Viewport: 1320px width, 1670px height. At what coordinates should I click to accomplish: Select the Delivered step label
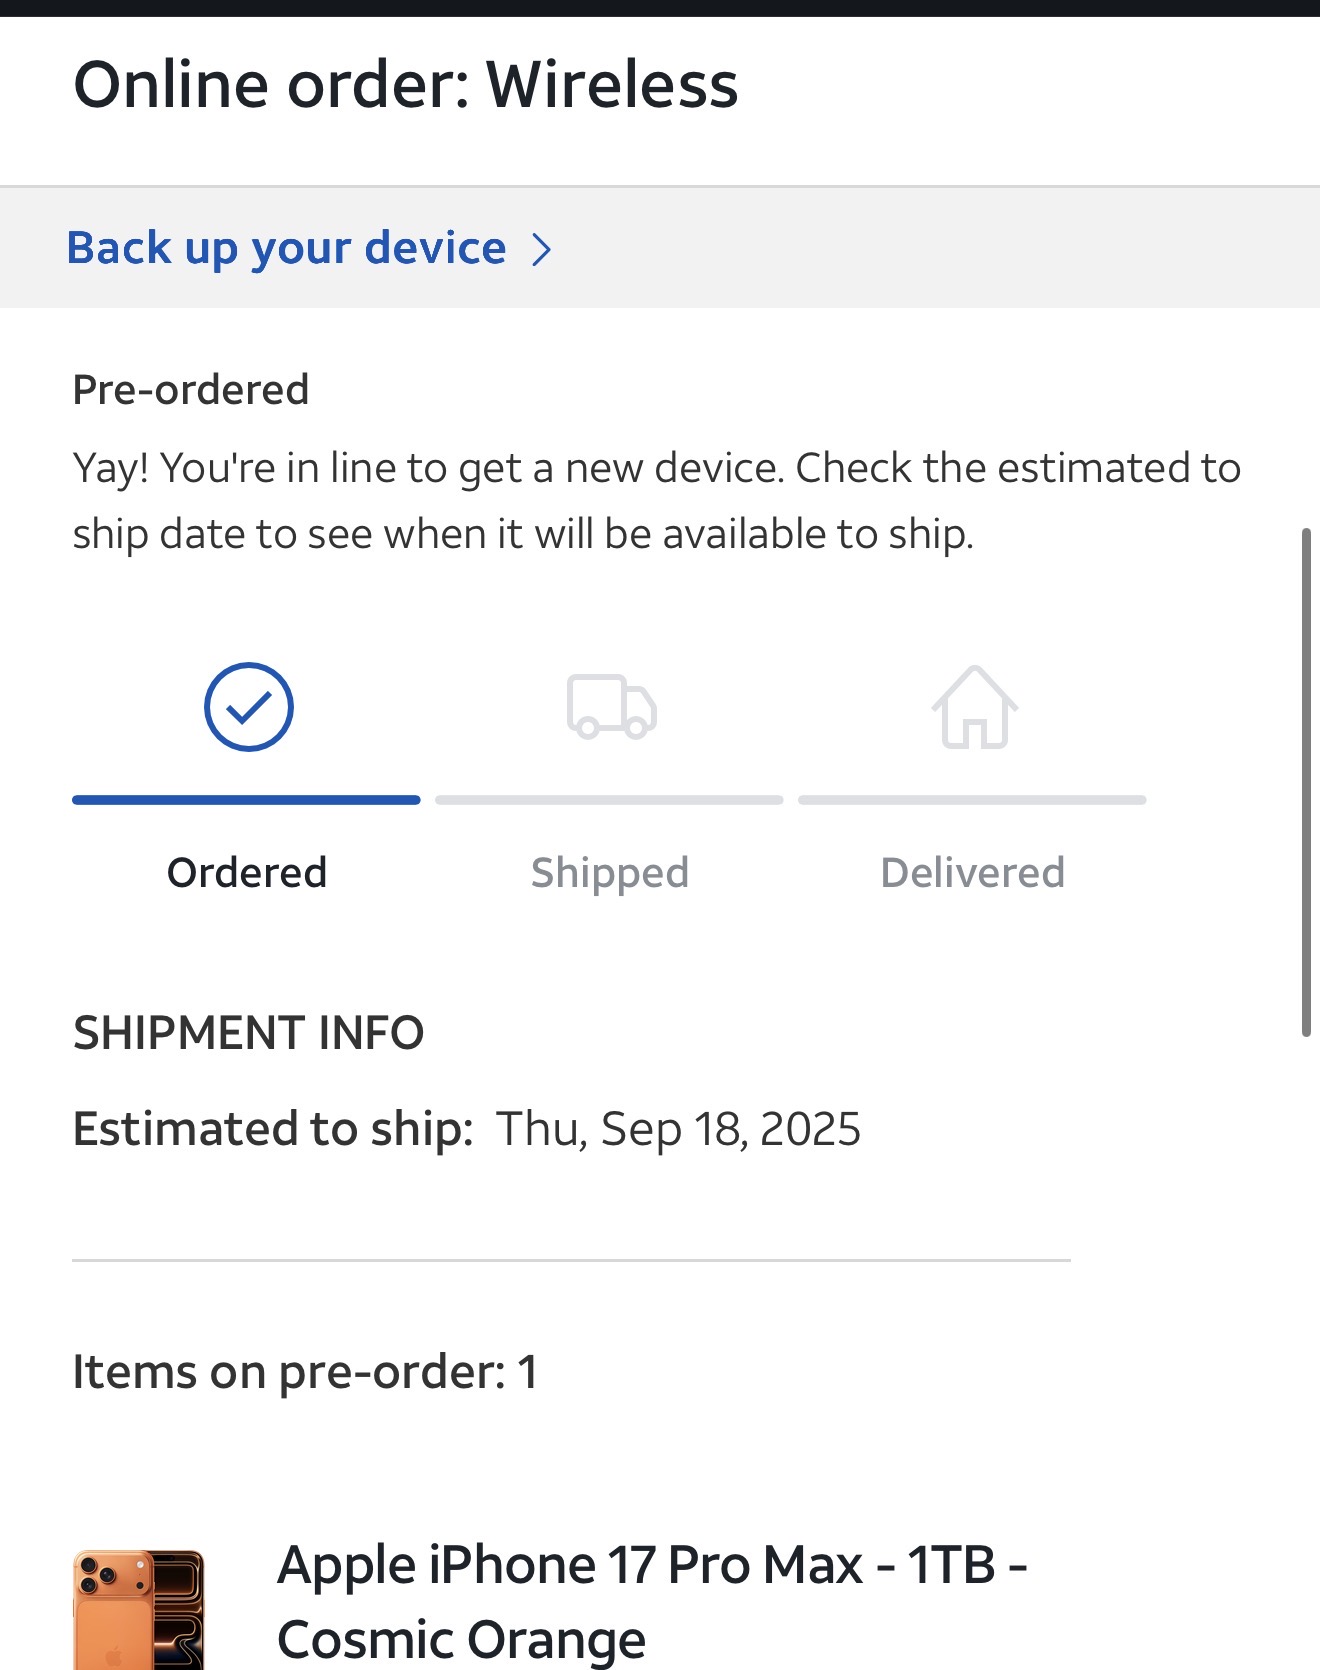[x=972, y=873]
